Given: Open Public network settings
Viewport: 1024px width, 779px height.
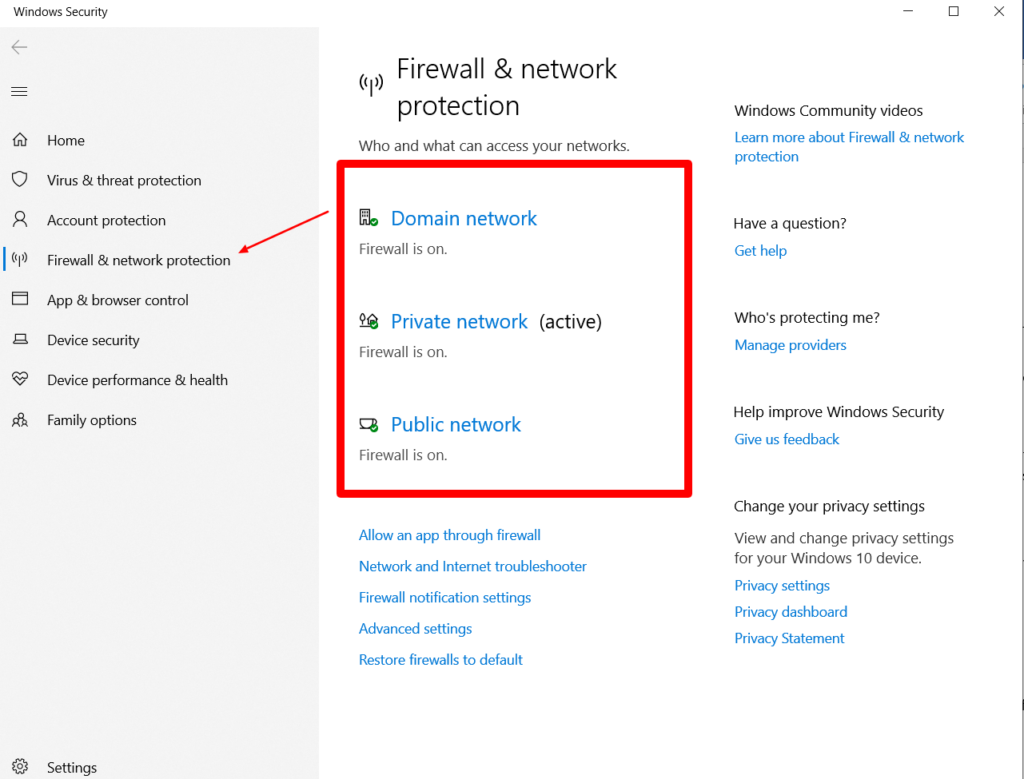Looking at the screenshot, I should coord(455,424).
